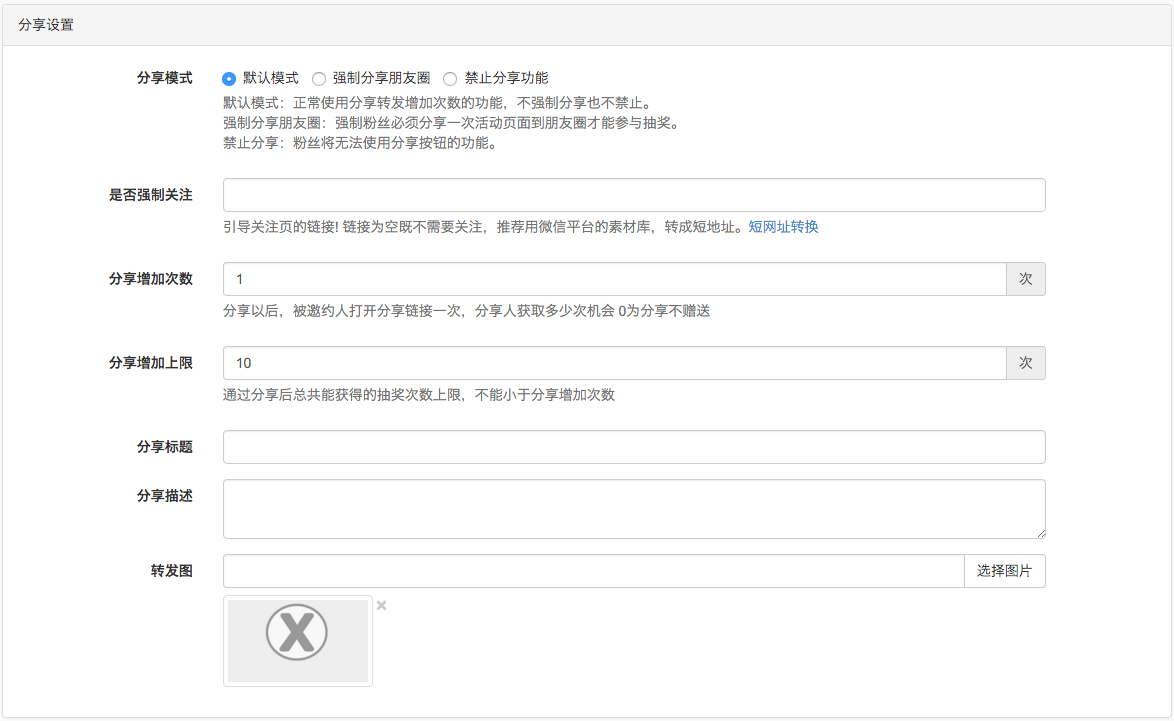The height and width of the screenshot is (721, 1174).
Task: Click help text starting 通过分享后总共能获得
Action: (419, 395)
